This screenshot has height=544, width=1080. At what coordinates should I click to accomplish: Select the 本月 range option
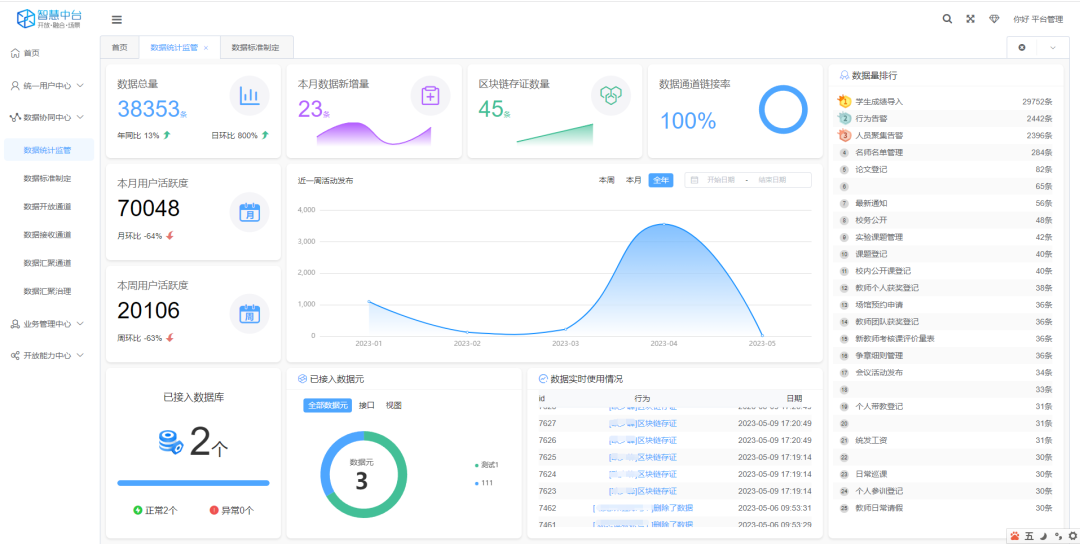point(633,180)
